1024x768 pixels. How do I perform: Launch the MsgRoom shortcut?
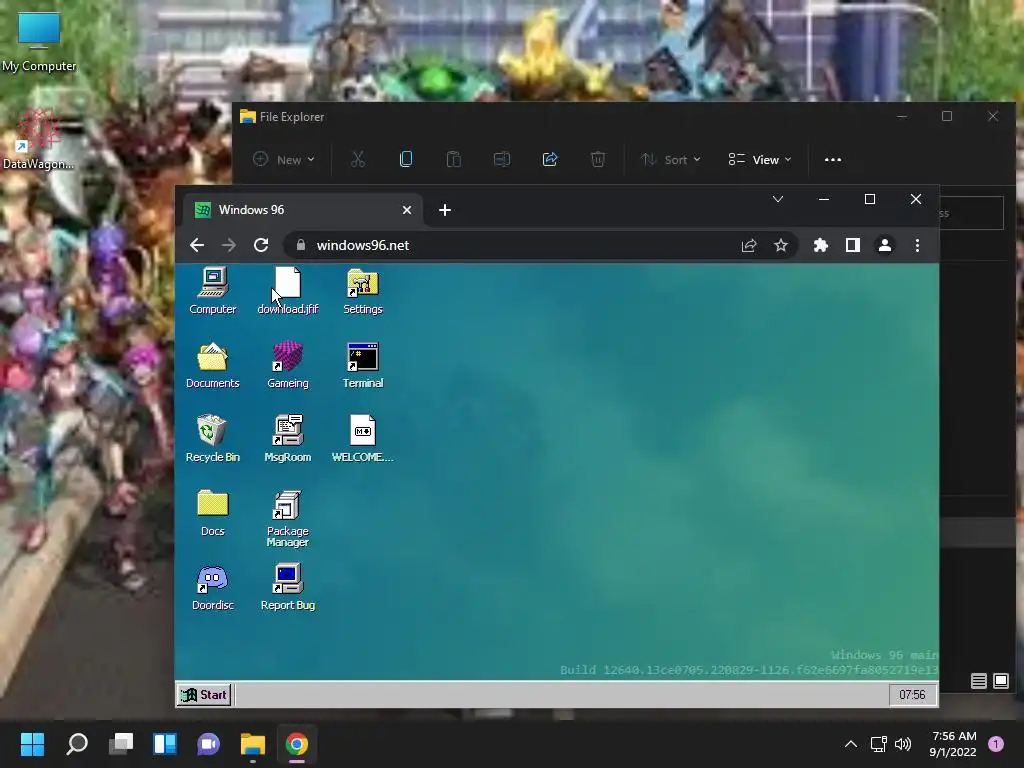pos(287,438)
